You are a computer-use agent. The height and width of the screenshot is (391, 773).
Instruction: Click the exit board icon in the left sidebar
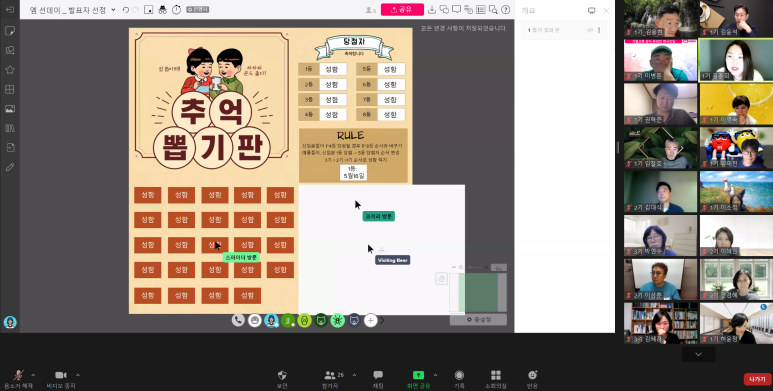pos(10,10)
